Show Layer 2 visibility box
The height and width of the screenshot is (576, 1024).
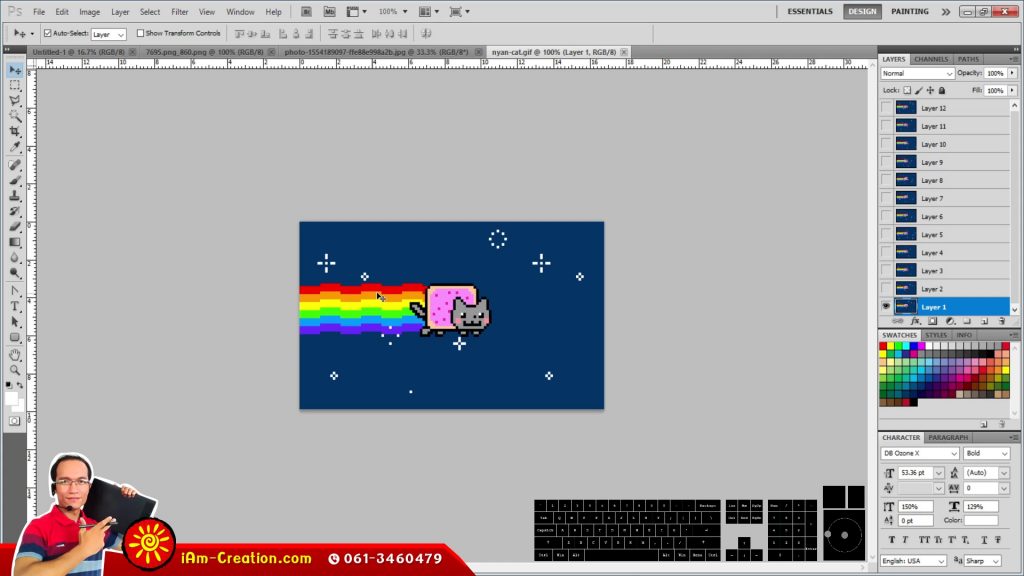click(886, 289)
